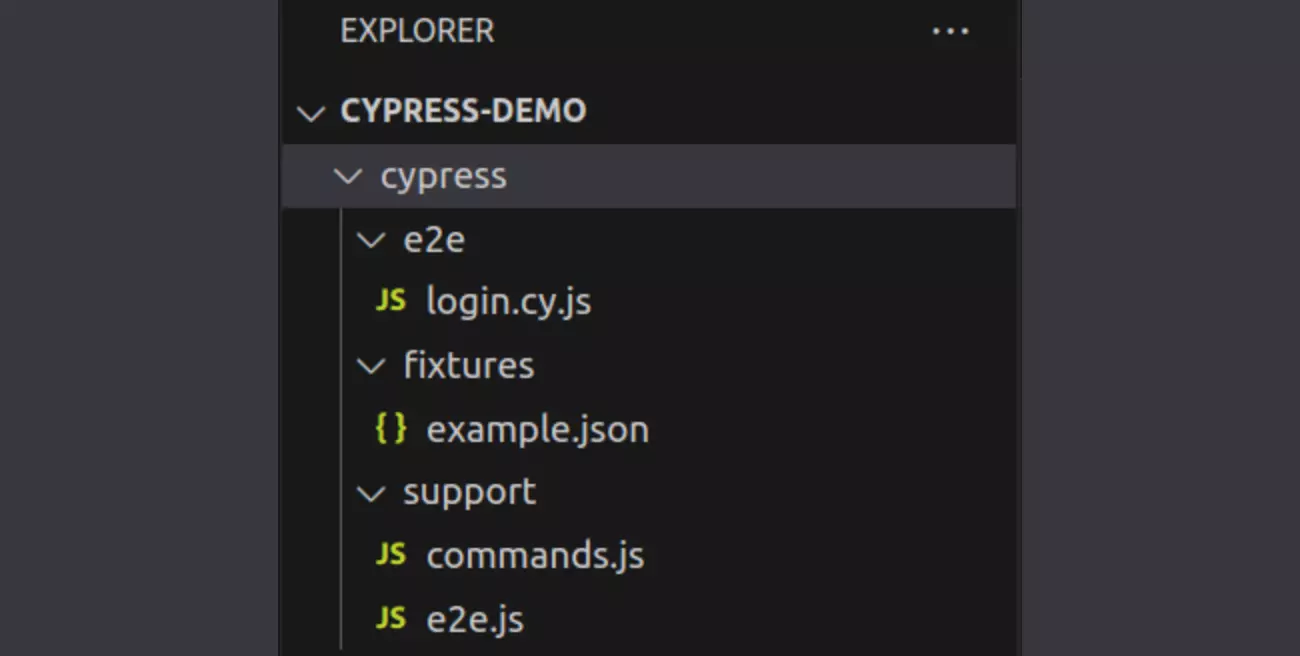Collapse the cypress folder chevron
The height and width of the screenshot is (656, 1300).
(348, 176)
